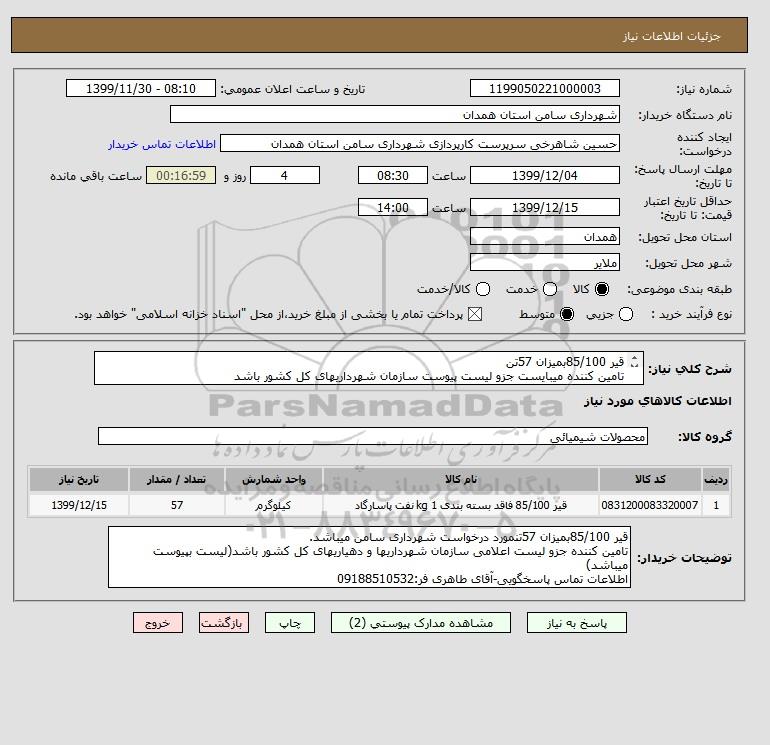Click the اطلاعات کالاهای مورد نیاز heading
The image size is (770, 745).
pos(658,401)
